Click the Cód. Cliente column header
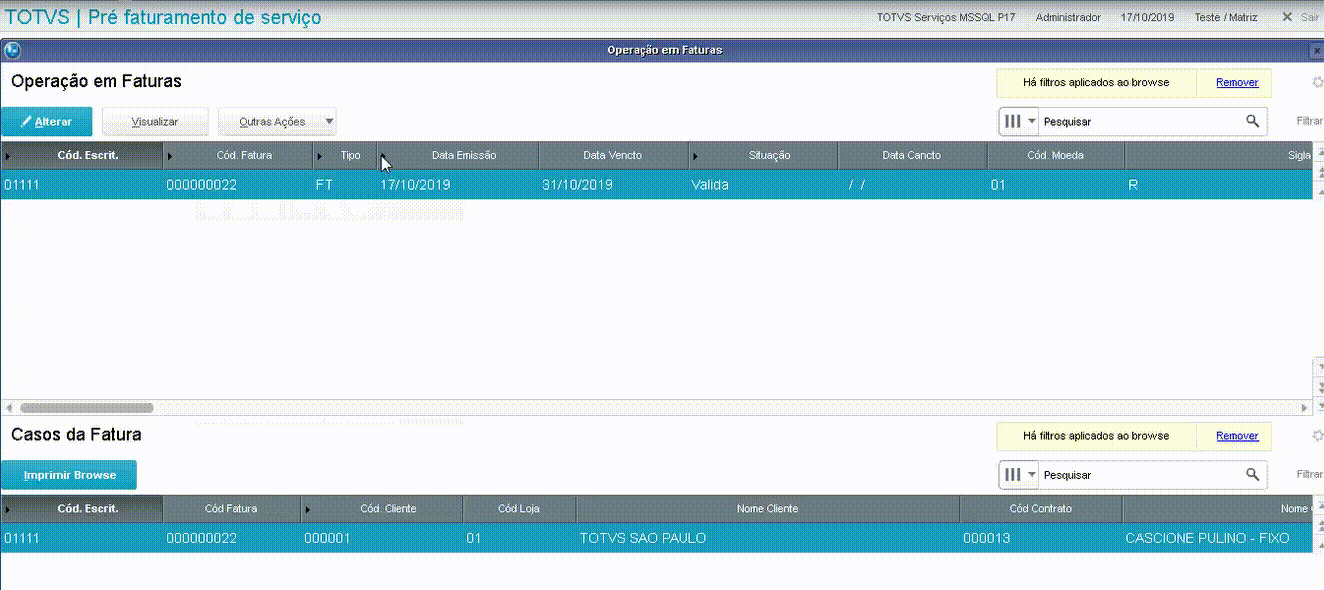The image size is (1324, 590). click(382, 509)
